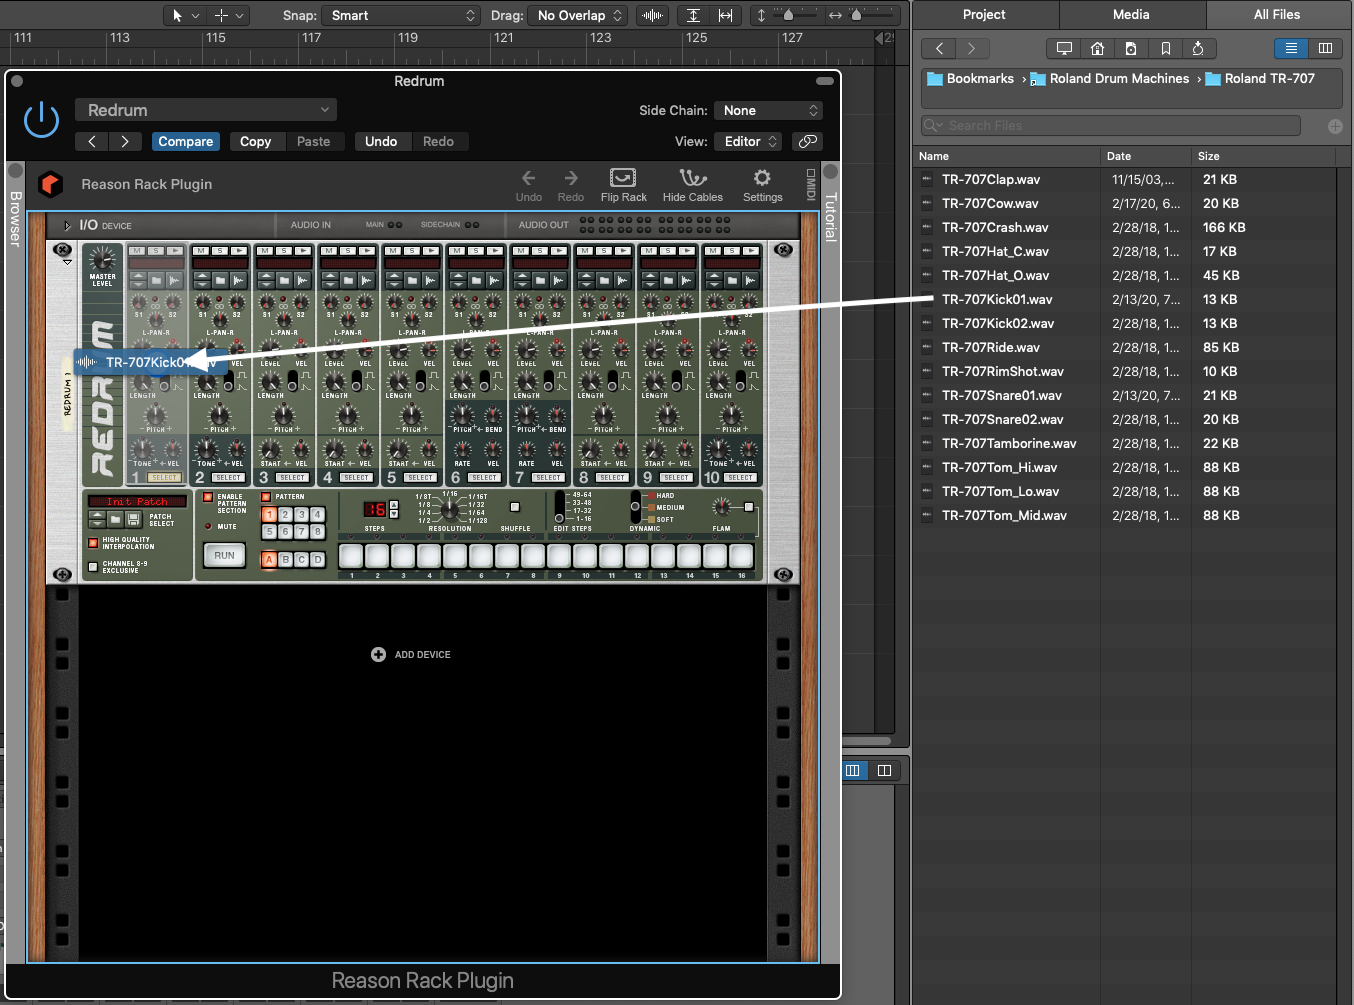This screenshot has width=1354, height=1005.
Task: Click Redrum save patch disk icon
Action: point(133,520)
